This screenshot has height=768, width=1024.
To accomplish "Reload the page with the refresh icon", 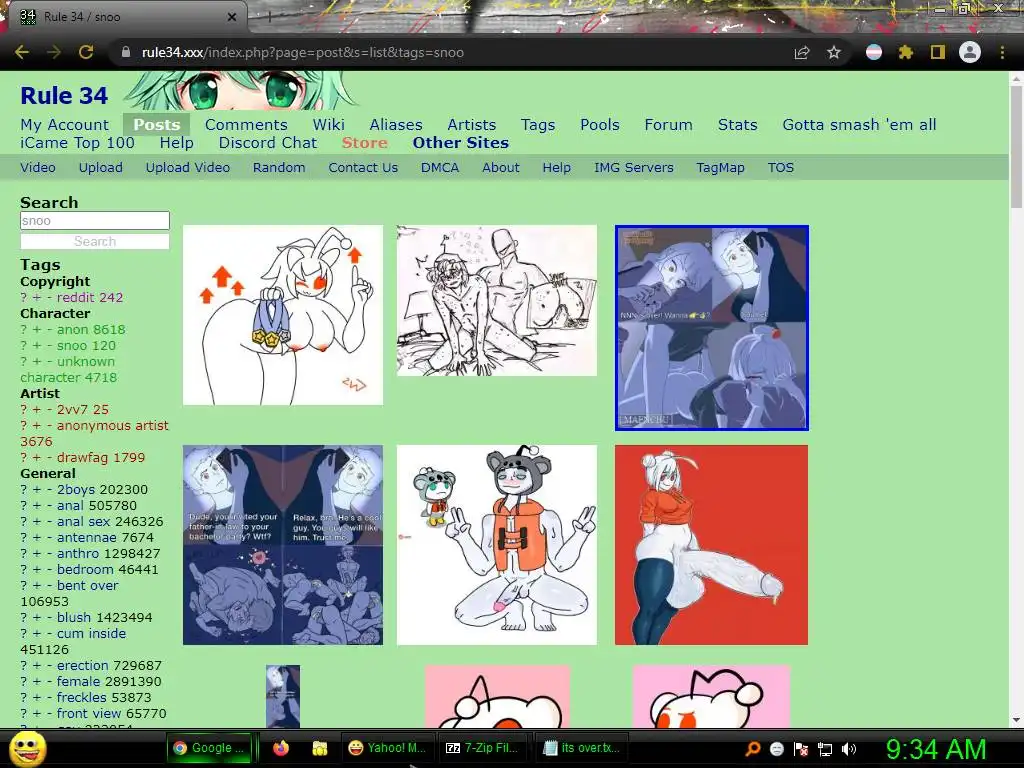I will tap(86, 52).
